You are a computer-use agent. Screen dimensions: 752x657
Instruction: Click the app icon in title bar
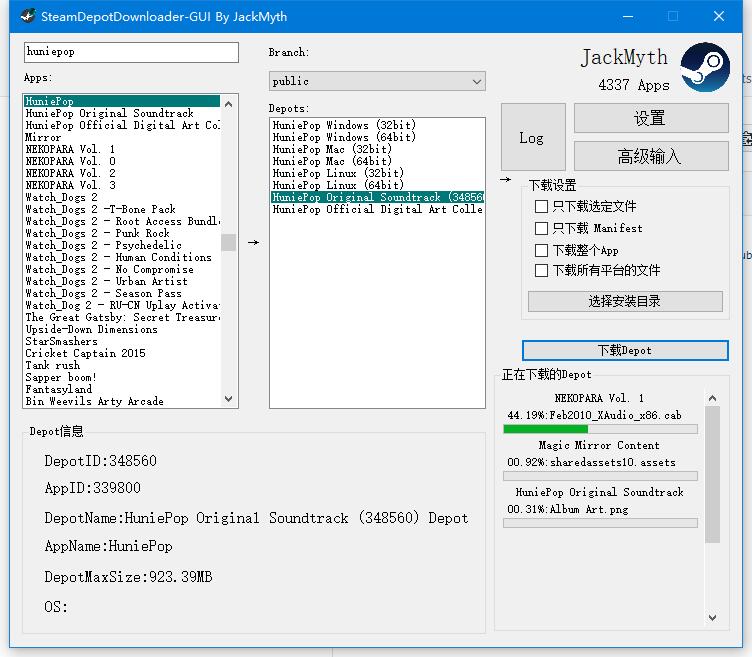28,16
